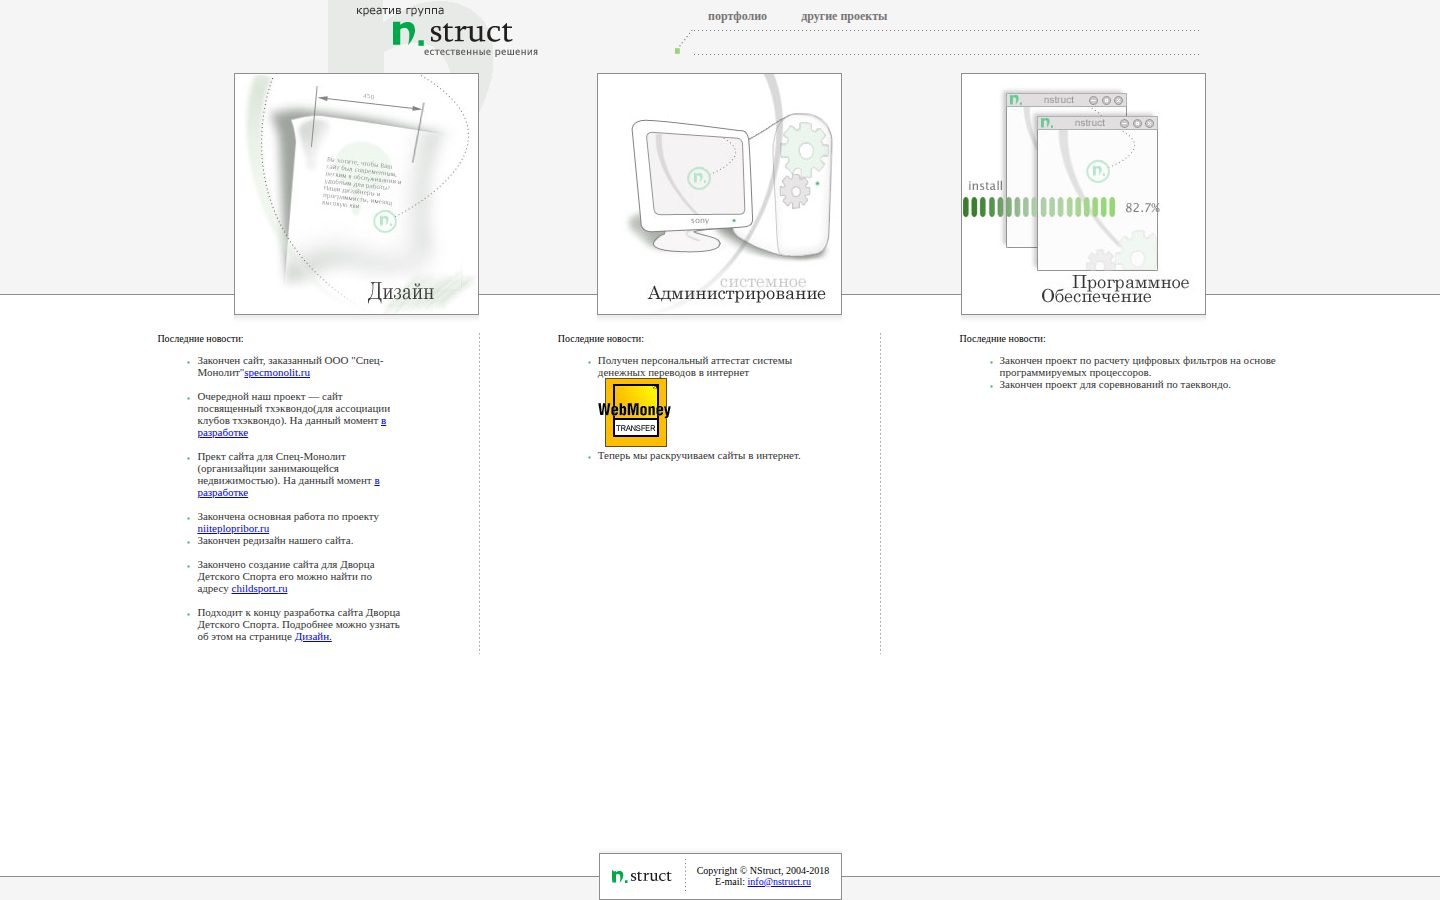Click the n.struct logo in the header
The height and width of the screenshot is (900, 1440).
coord(452,32)
